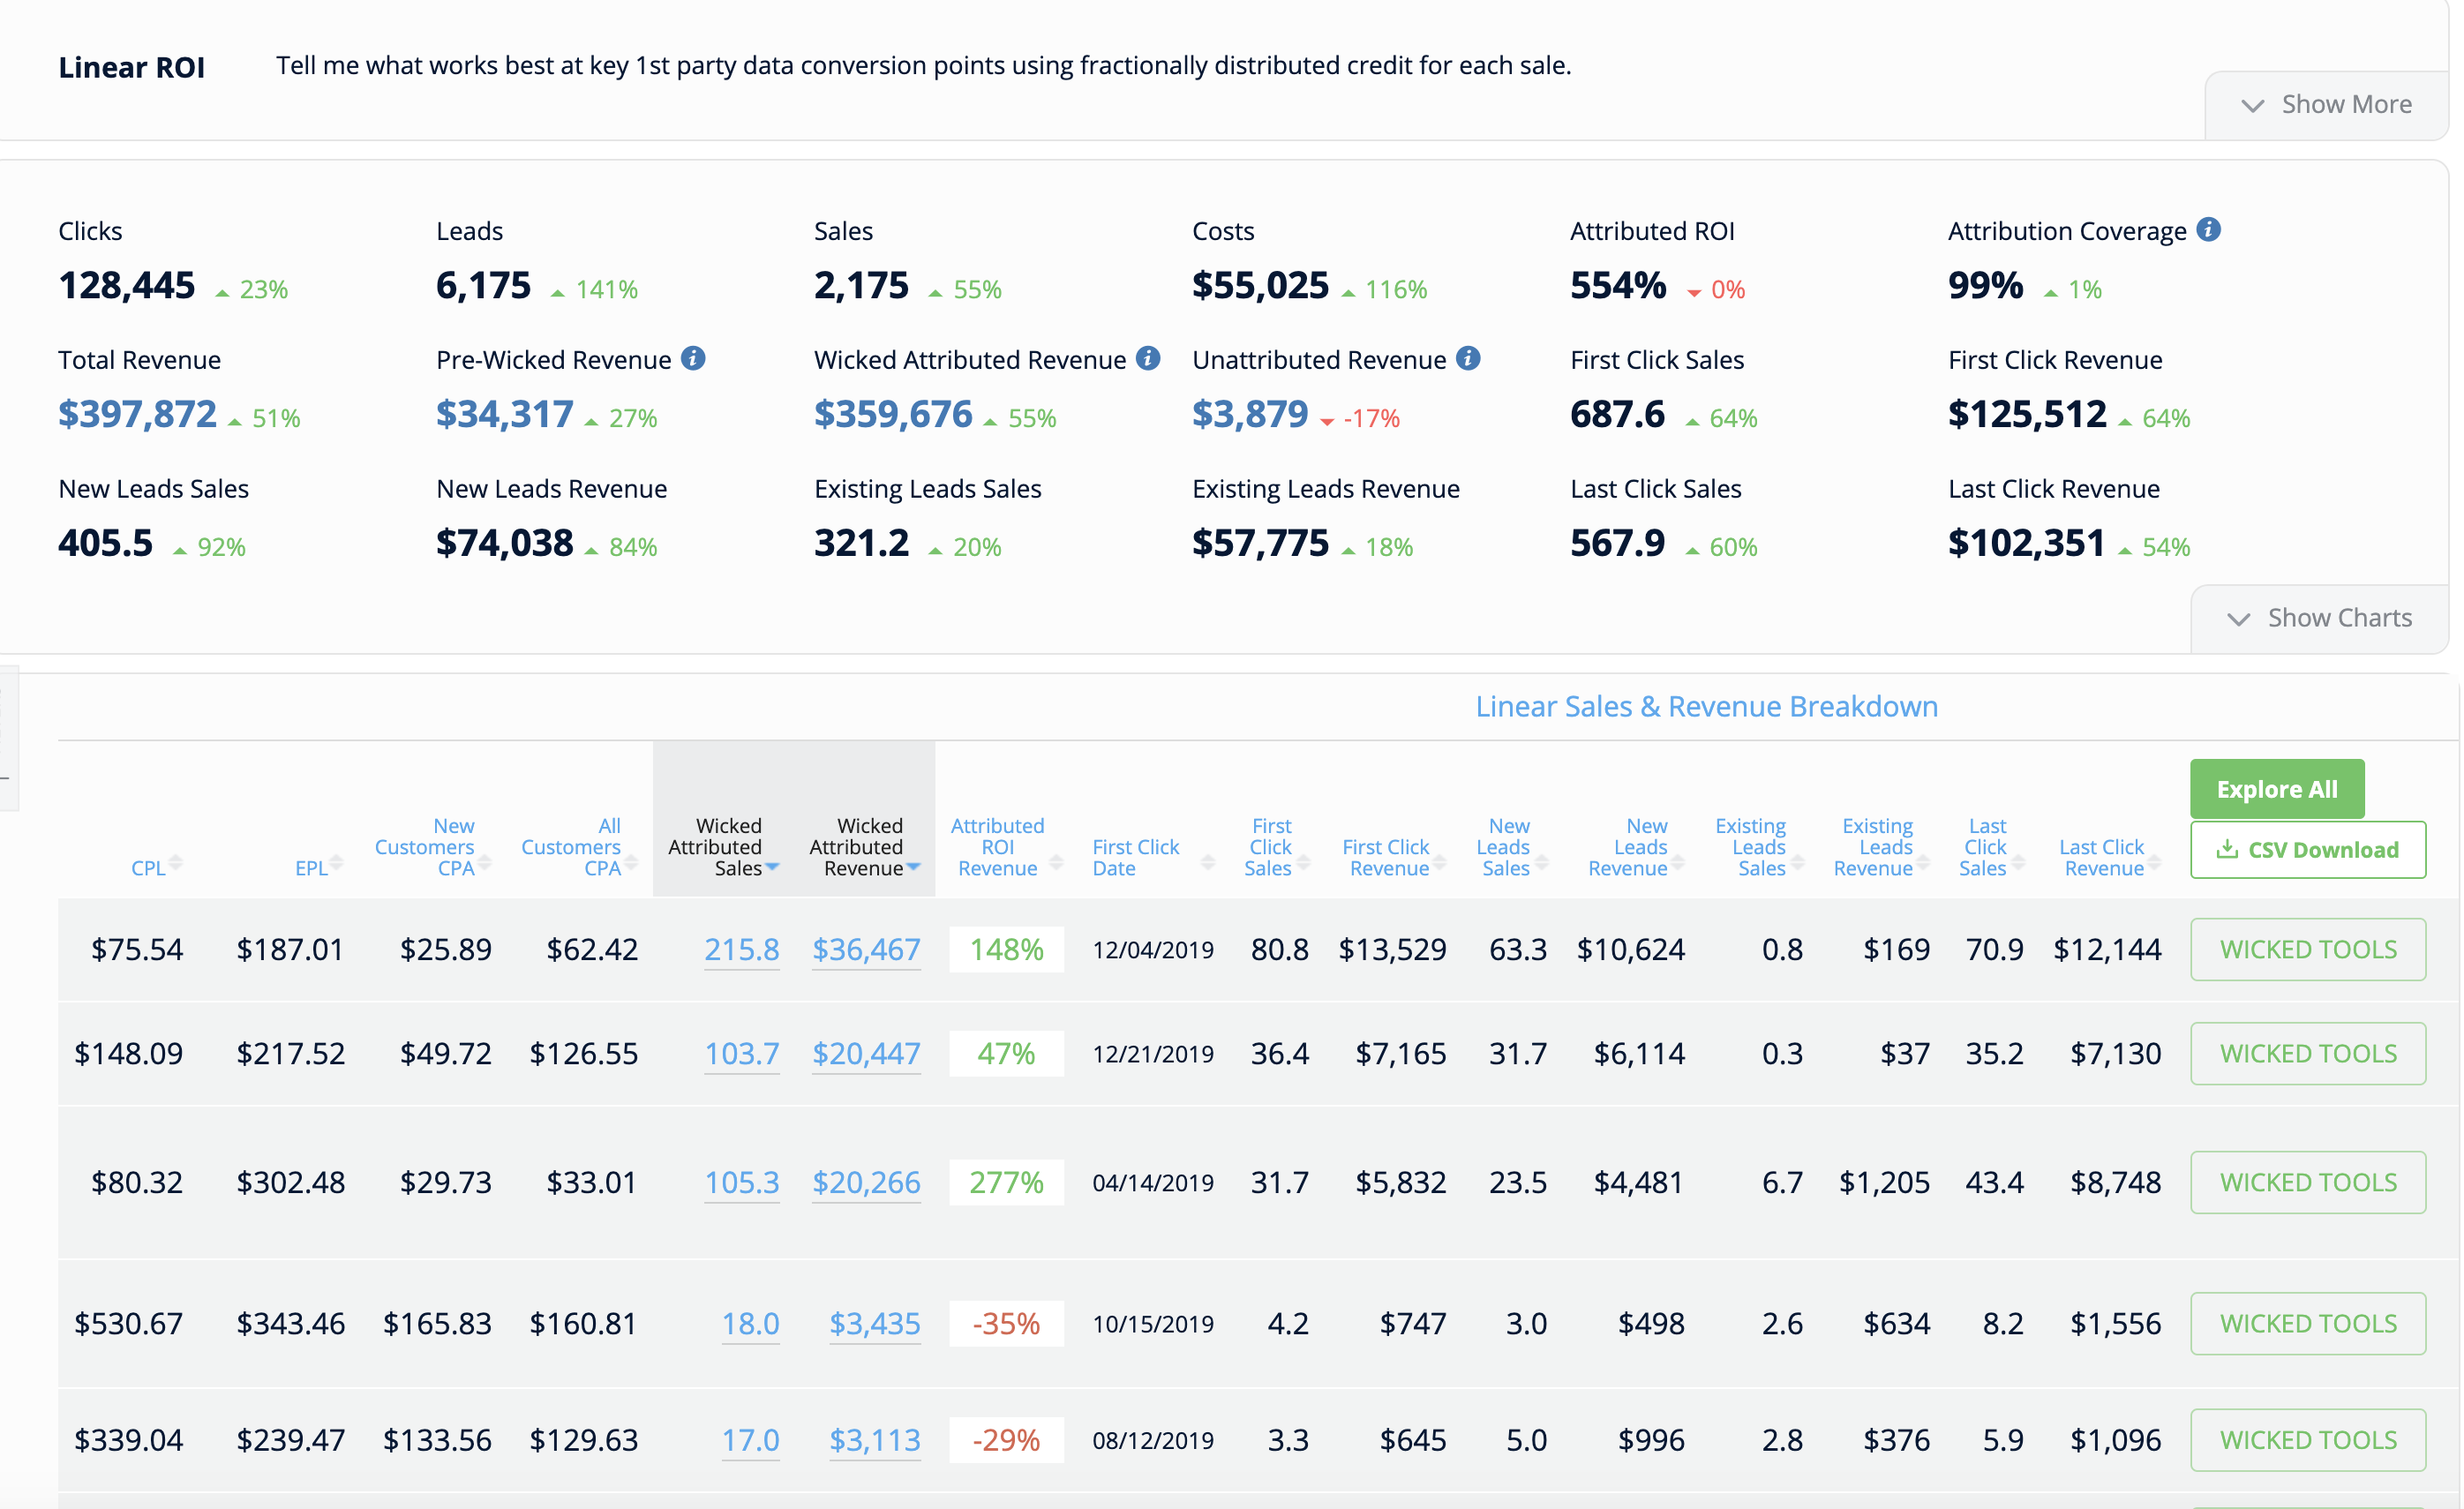Sort by New Customers CPA arrows
This screenshot has height=1509, width=2464.
[484, 862]
